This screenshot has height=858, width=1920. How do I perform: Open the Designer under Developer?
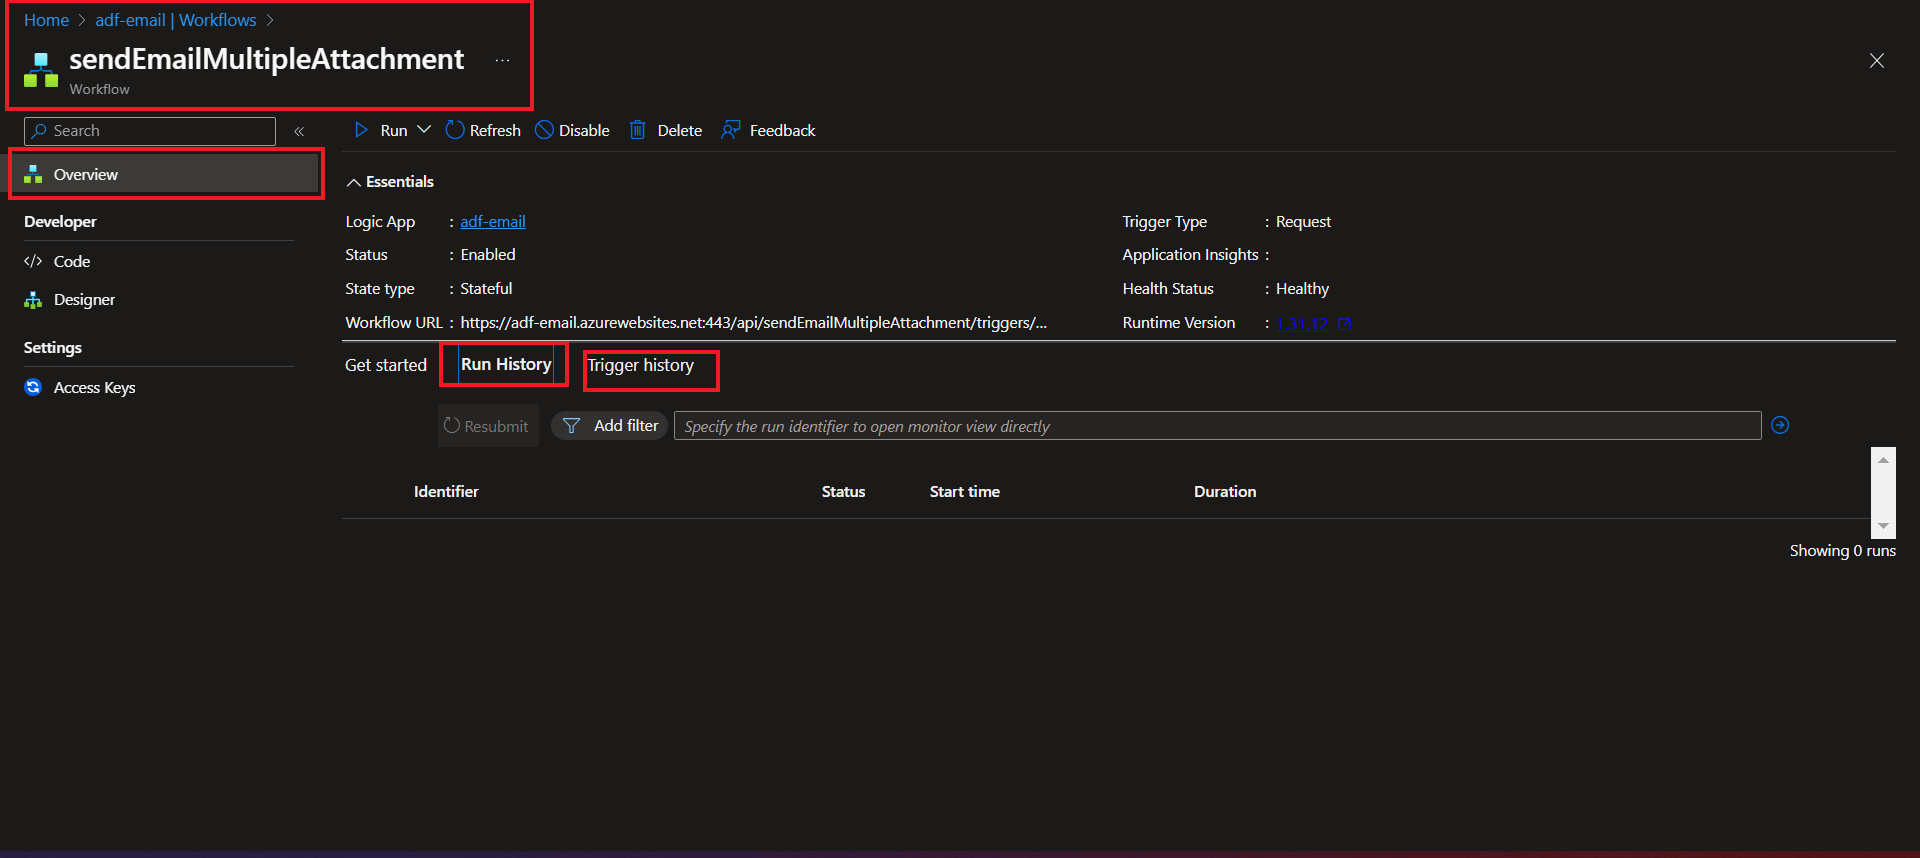70,299
